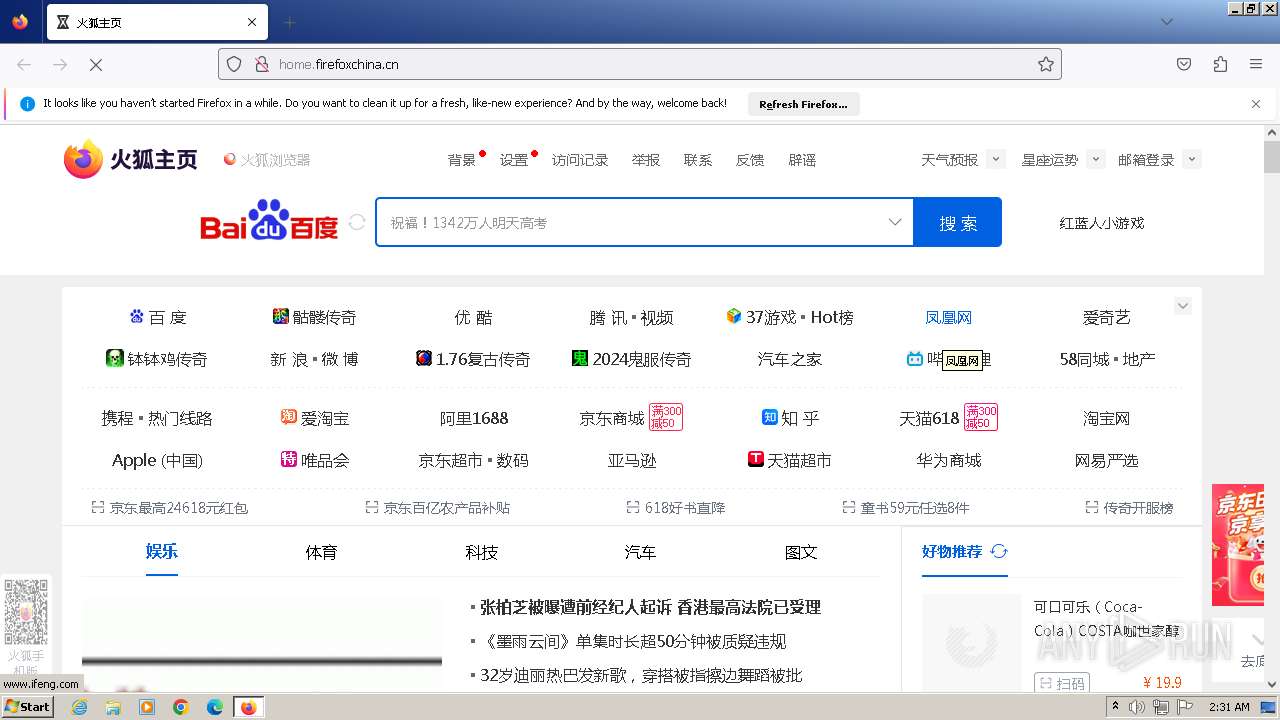1280x720 pixels.
Task: Open the 访问记录 menu item
Action: (580, 160)
